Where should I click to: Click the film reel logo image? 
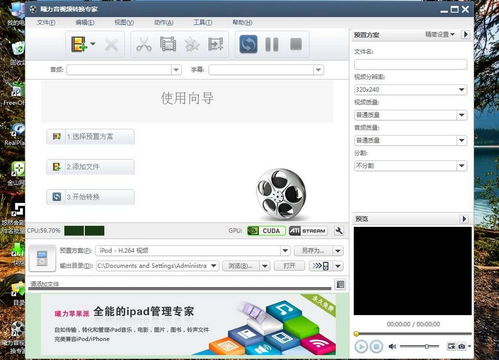click(281, 193)
